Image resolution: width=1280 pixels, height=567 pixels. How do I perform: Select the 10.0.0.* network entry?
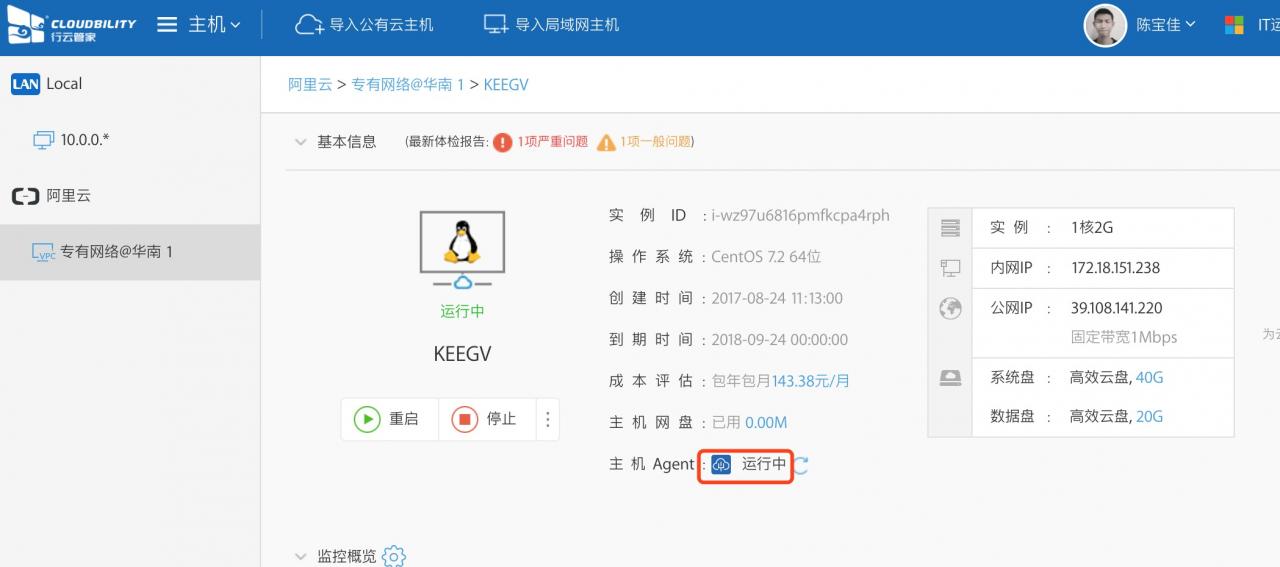tap(85, 140)
